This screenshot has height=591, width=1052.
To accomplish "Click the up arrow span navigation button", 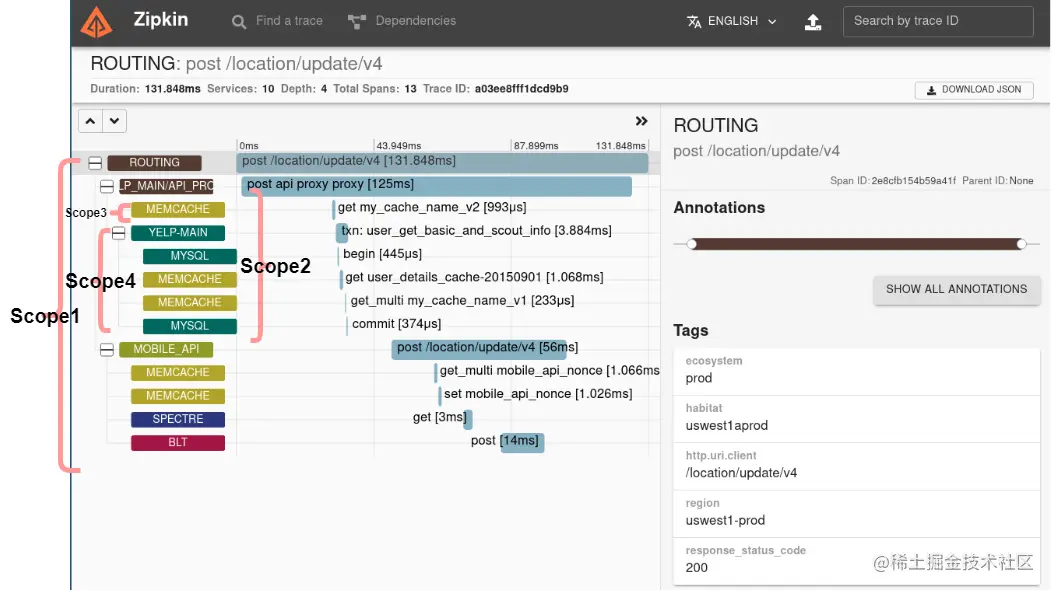I will (91, 121).
